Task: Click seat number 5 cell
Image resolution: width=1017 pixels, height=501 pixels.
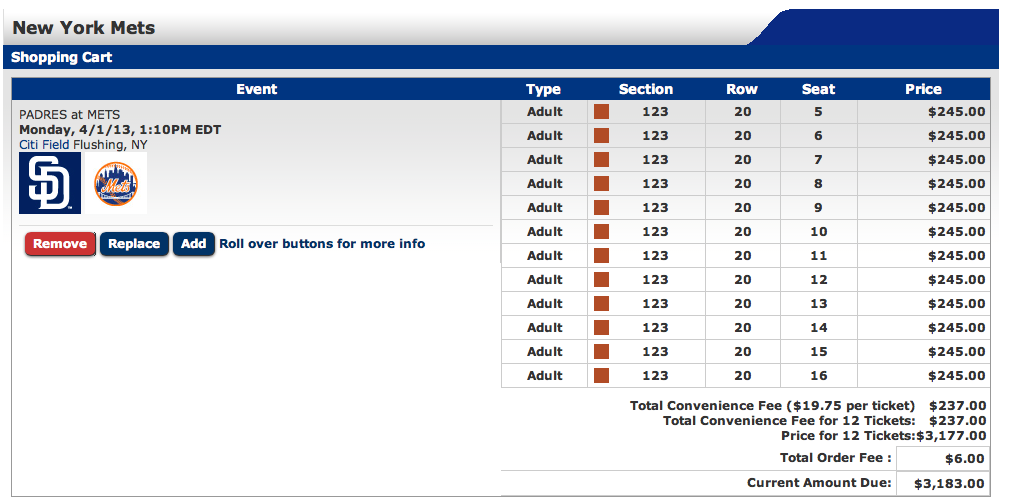Action: [x=819, y=112]
